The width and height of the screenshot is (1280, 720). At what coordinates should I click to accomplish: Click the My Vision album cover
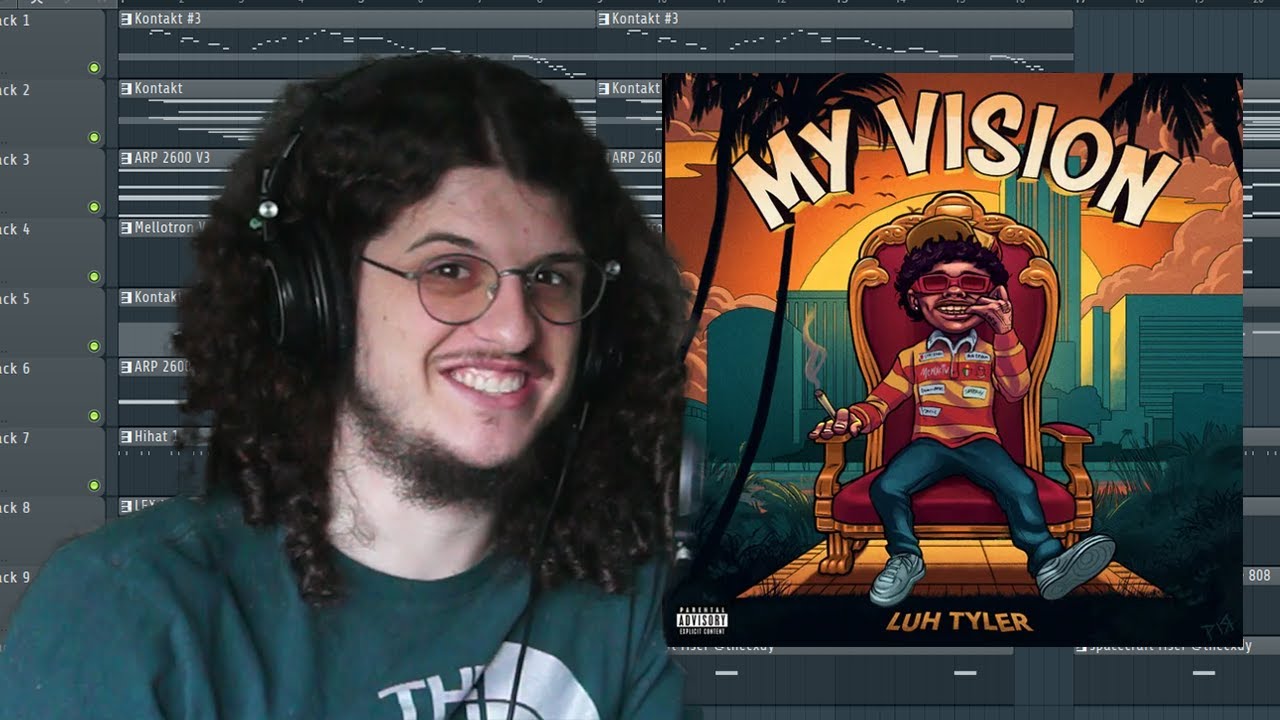tap(953, 360)
